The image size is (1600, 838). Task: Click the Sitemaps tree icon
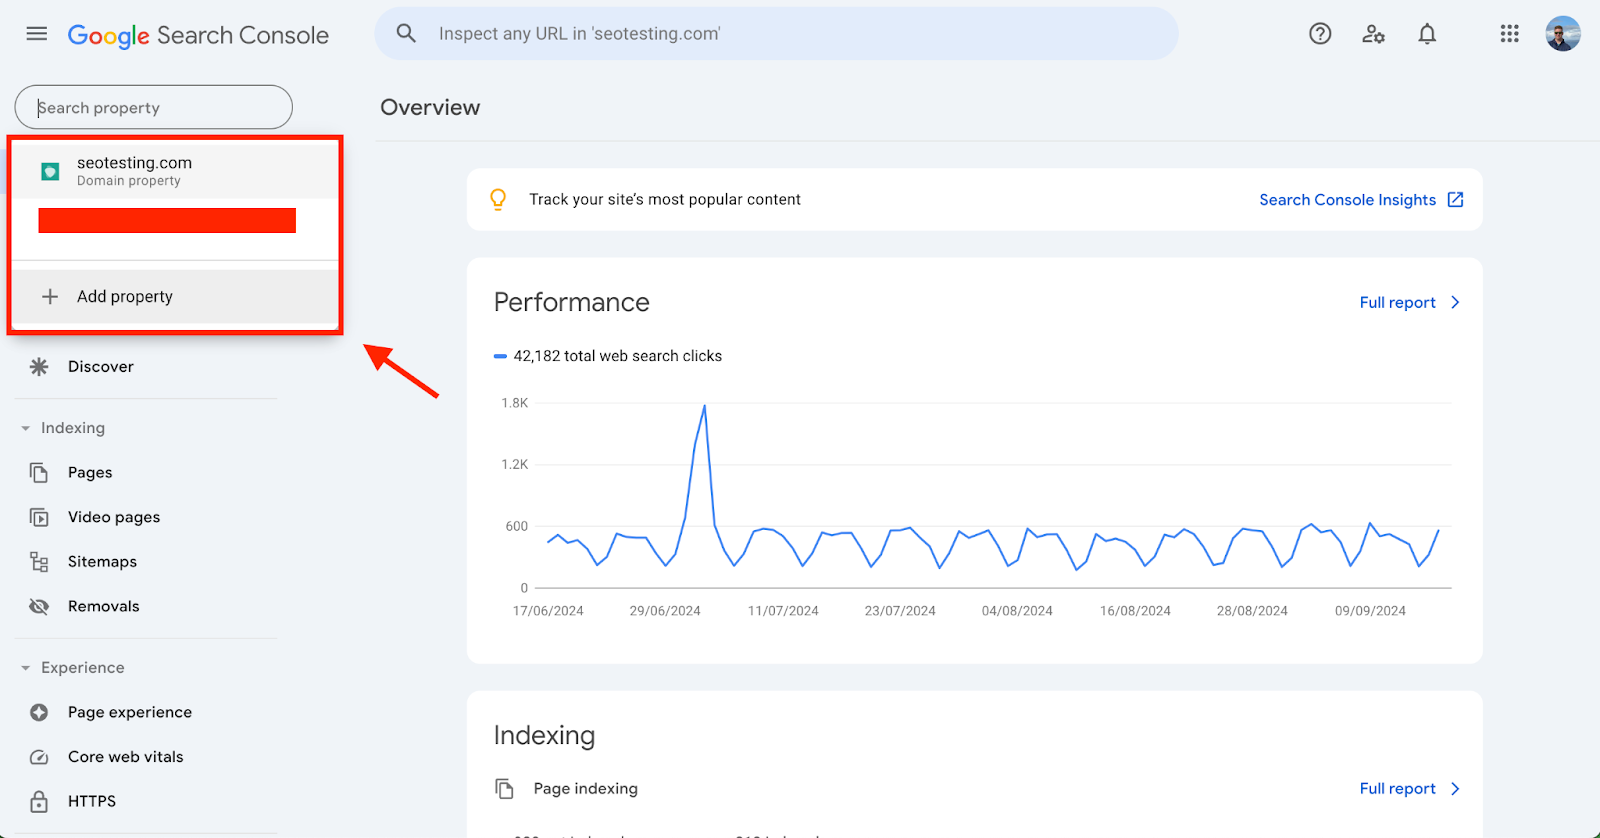coord(39,562)
